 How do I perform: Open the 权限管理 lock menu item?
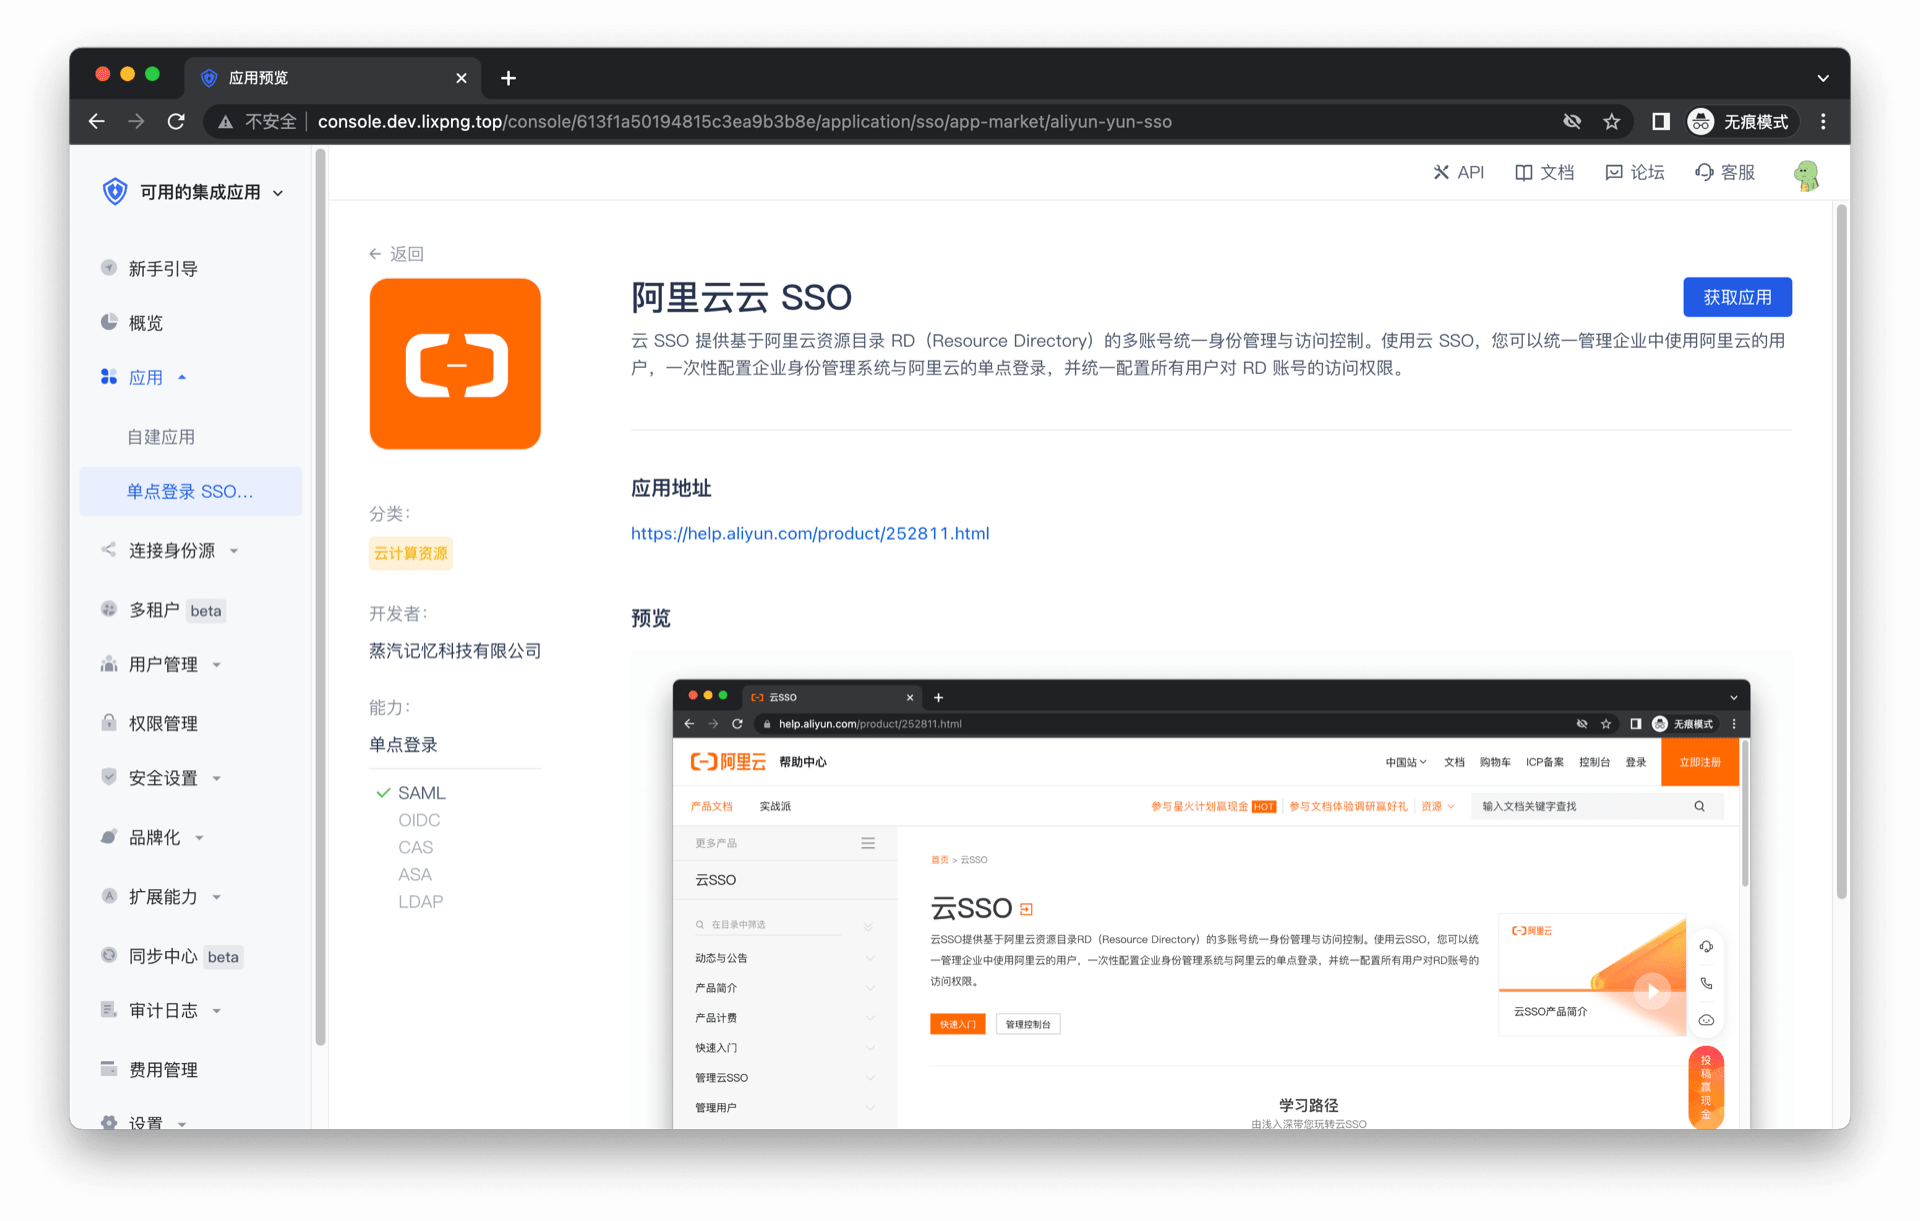coord(163,723)
